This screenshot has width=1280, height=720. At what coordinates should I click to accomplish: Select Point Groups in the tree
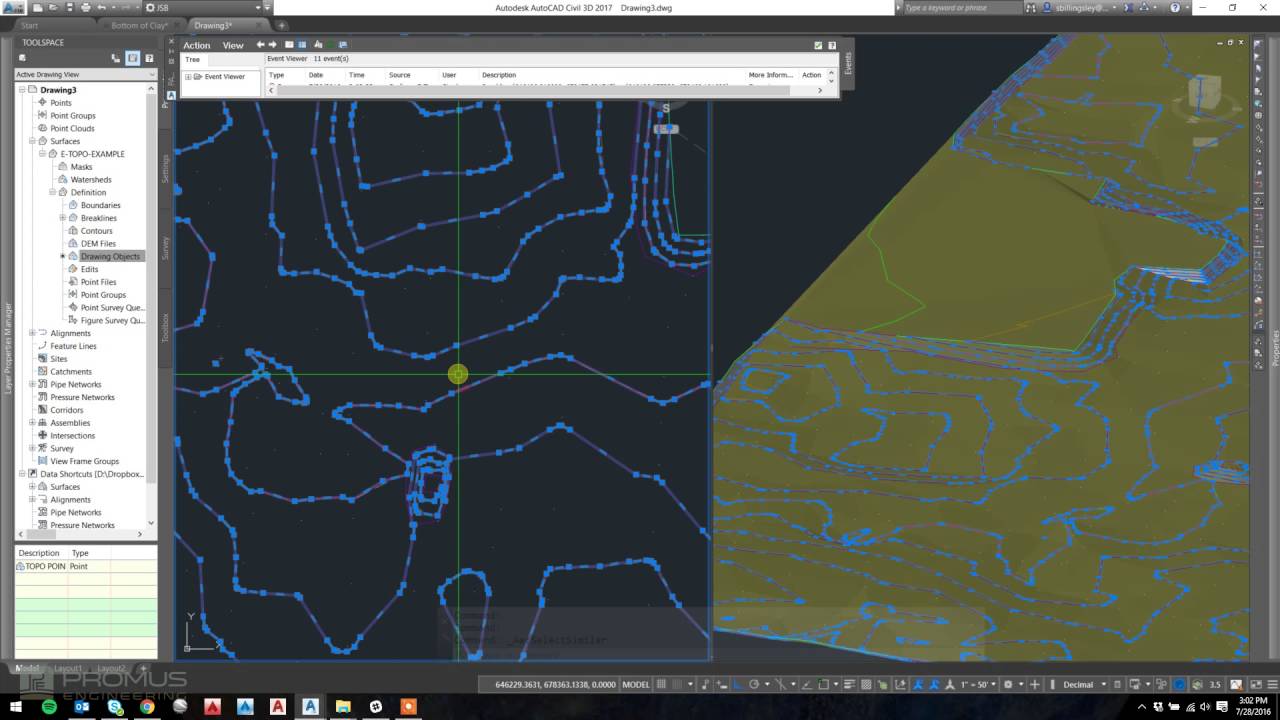click(x=73, y=116)
